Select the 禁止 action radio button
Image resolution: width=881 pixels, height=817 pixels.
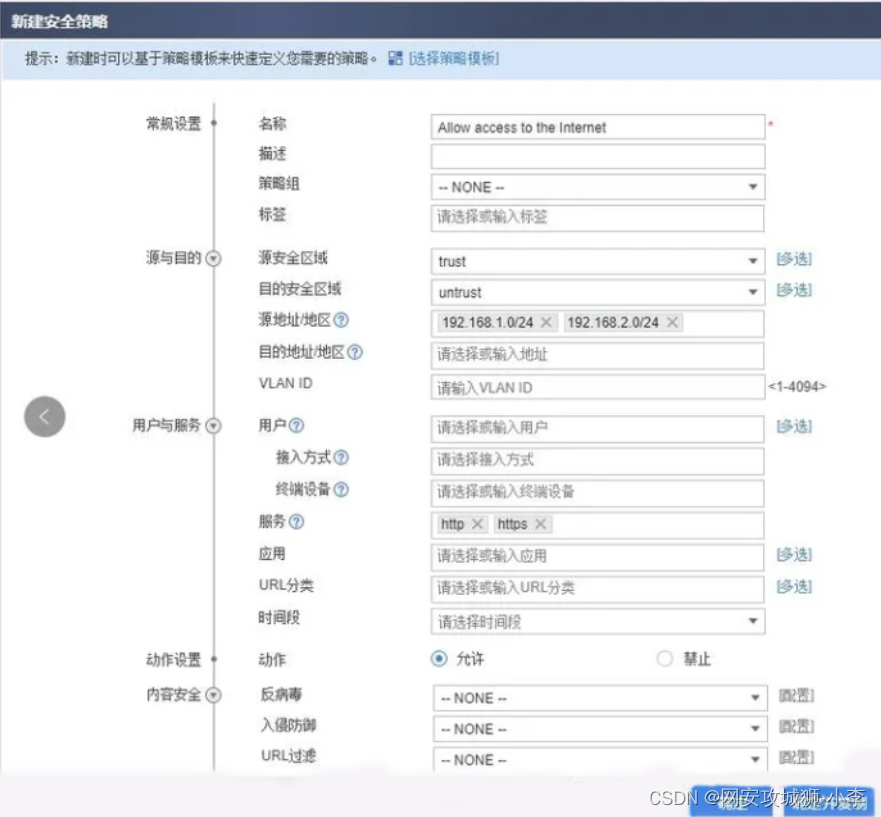(663, 659)
